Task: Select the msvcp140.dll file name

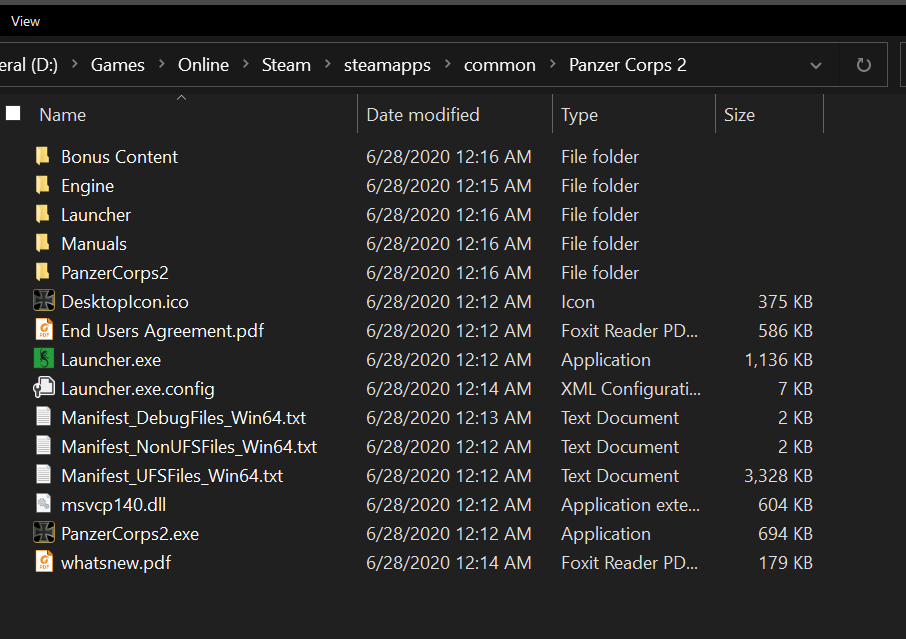Action: tap(114, 504)
